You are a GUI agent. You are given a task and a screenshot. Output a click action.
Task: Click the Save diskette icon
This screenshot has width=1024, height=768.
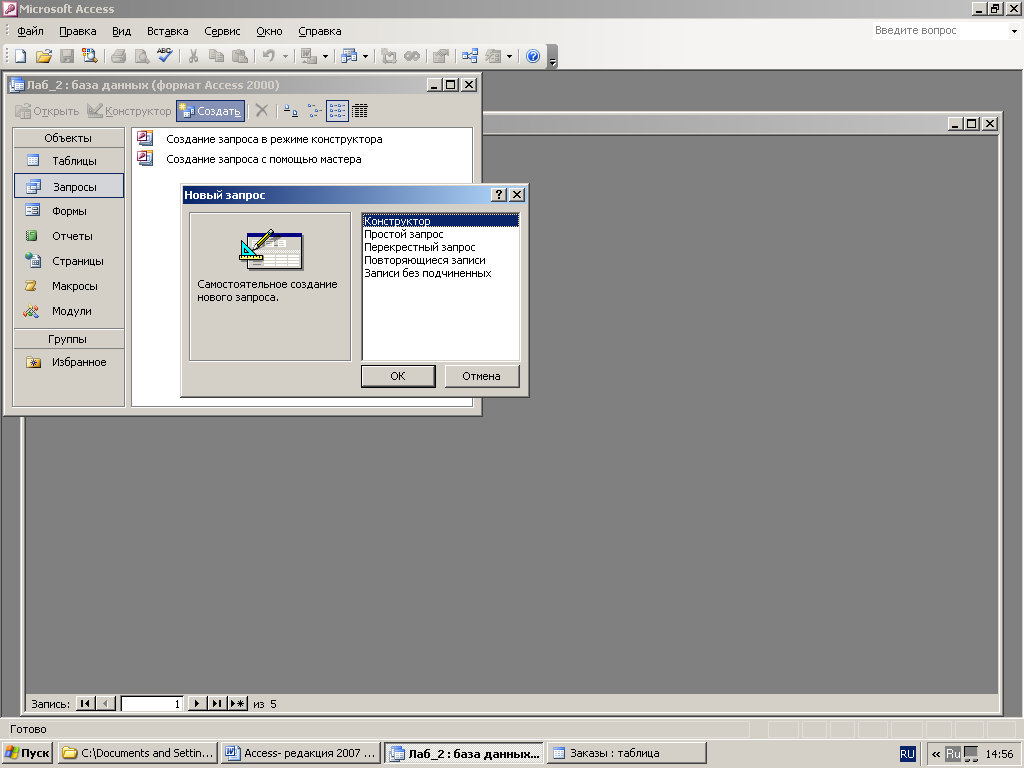[x=67, y=56]
